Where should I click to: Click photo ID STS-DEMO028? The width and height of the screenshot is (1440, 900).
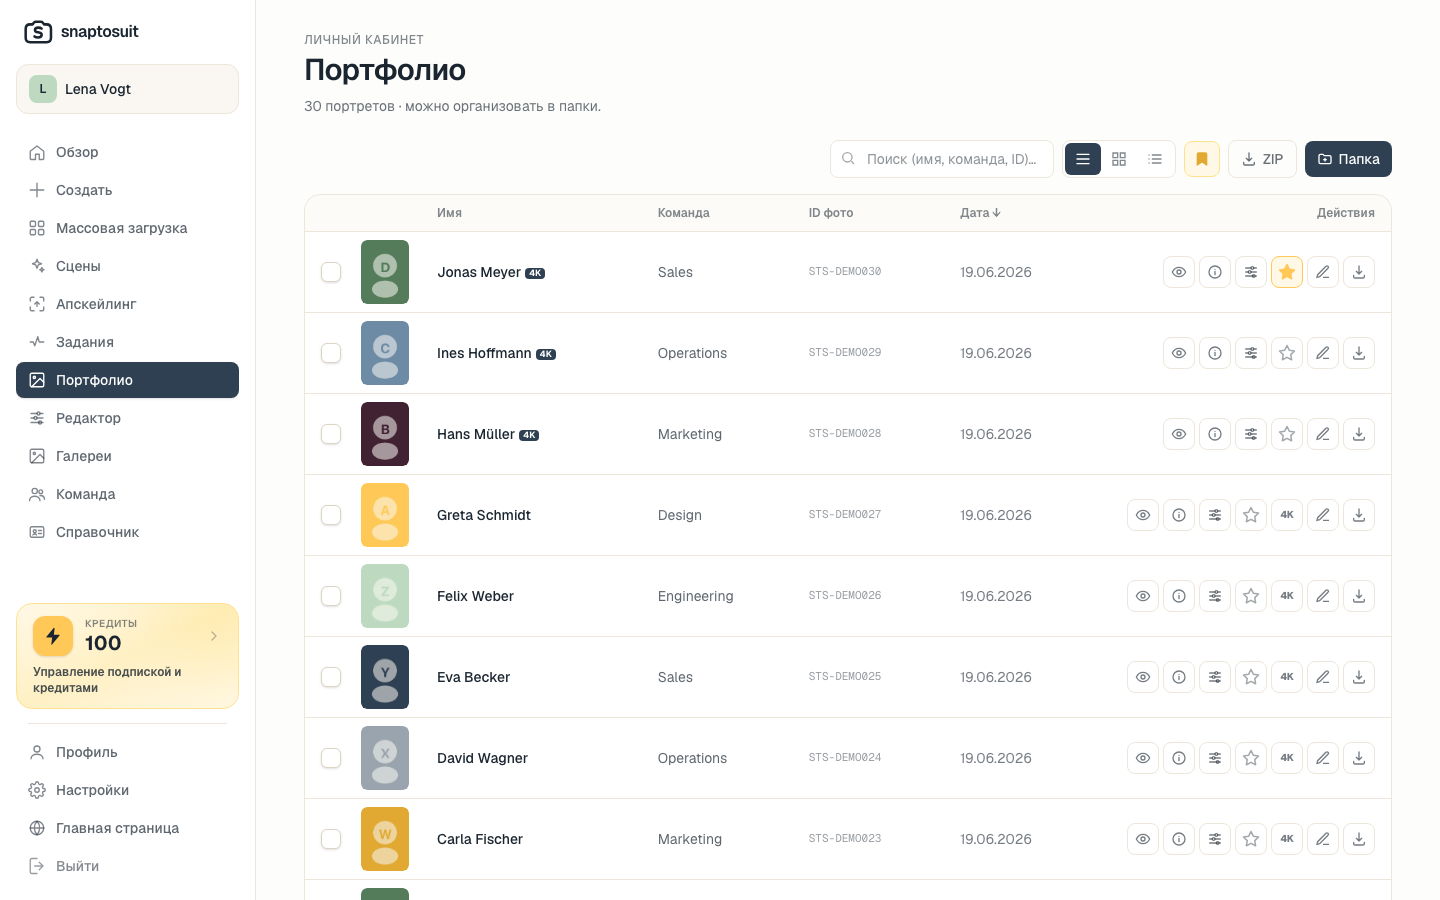click(845, 434)
